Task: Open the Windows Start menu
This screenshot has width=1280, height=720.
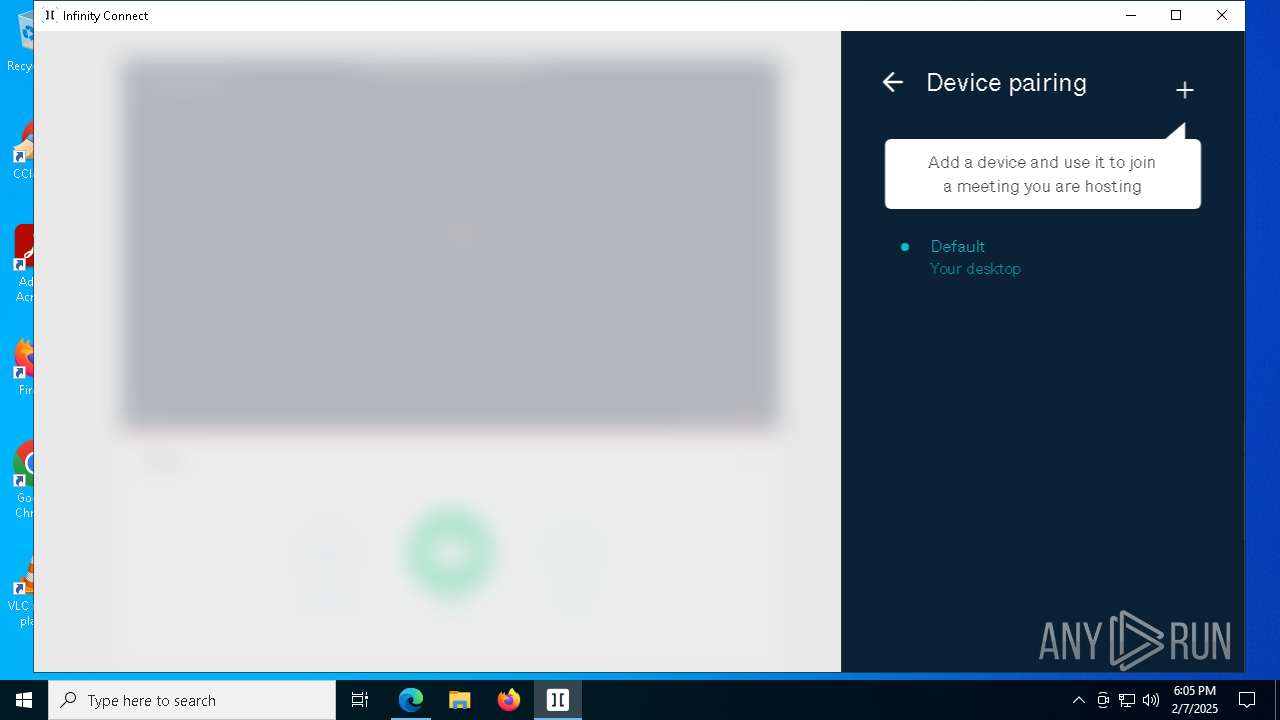Action: pos(24,700)
